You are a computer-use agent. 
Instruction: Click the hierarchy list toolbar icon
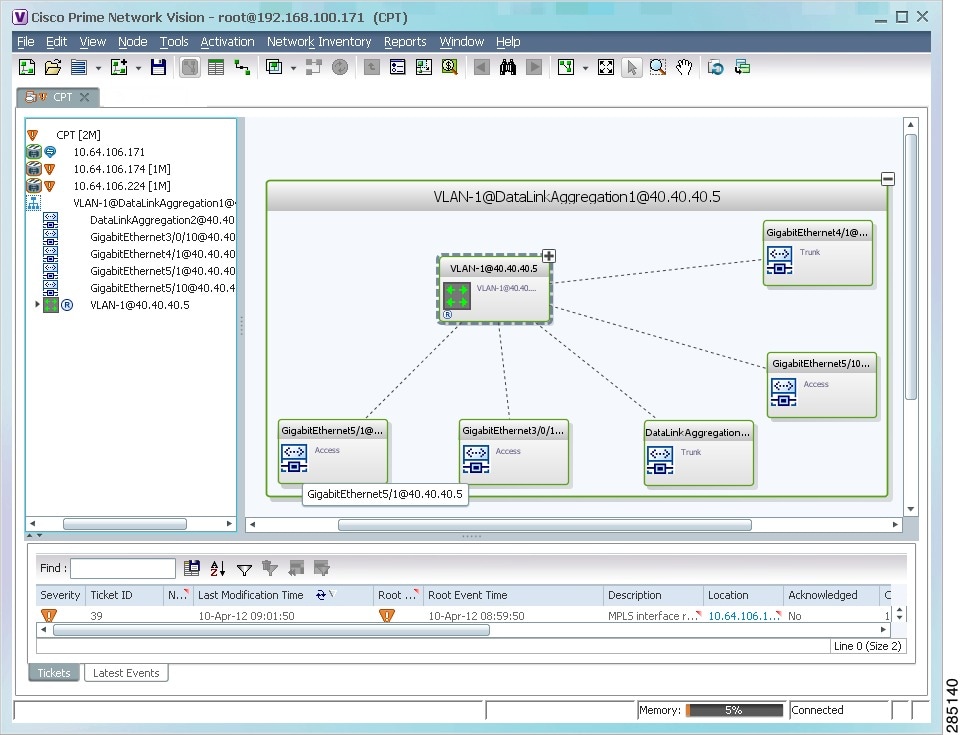pyautogui.click(x=79, y=67)
